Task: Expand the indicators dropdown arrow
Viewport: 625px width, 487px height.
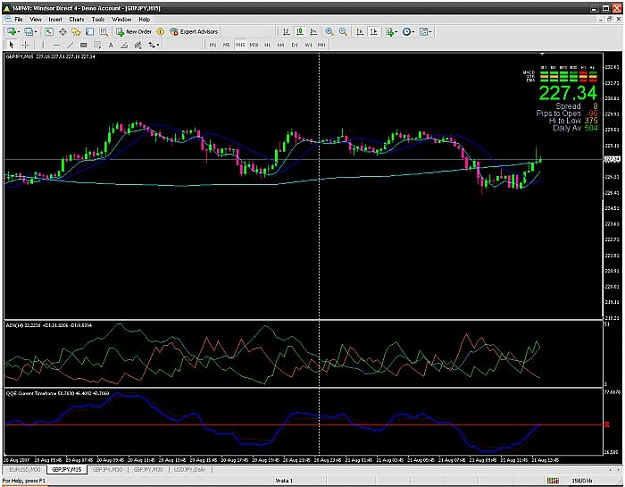Action: pos(396,31)
